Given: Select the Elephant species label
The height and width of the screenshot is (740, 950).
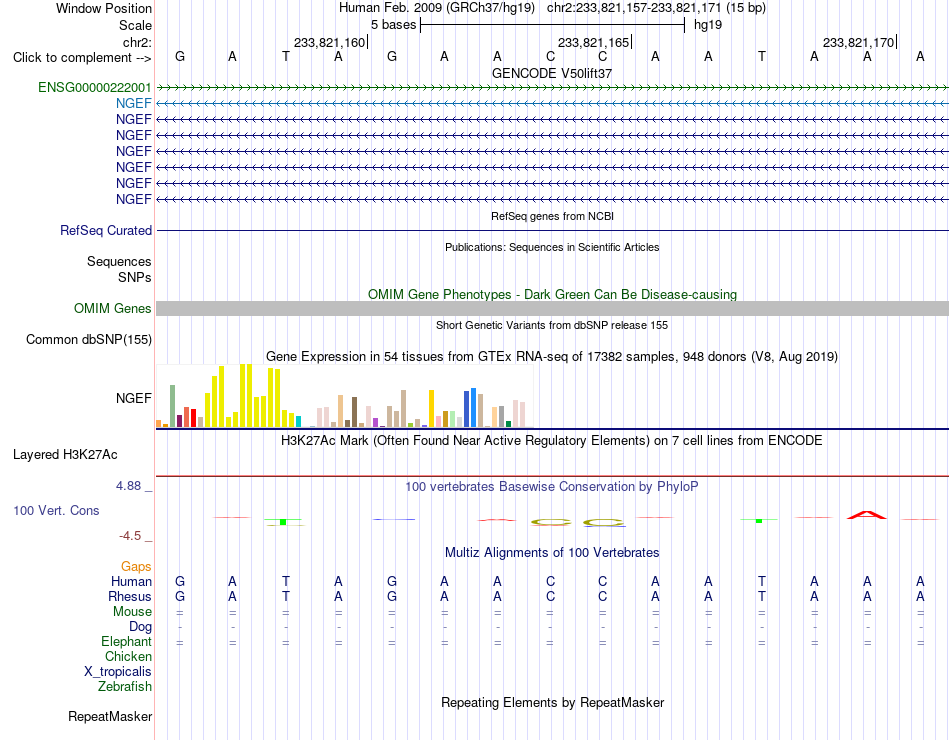Looking at the screenshot, I should coord(126,641).
